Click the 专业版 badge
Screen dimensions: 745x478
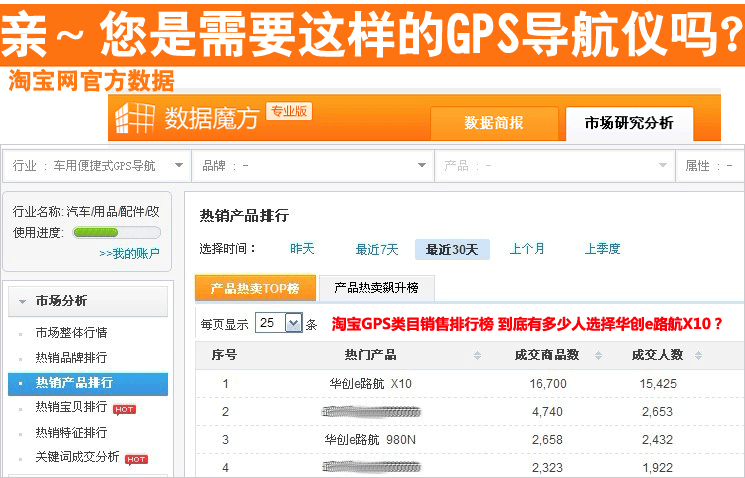click(x=289, y=112)
